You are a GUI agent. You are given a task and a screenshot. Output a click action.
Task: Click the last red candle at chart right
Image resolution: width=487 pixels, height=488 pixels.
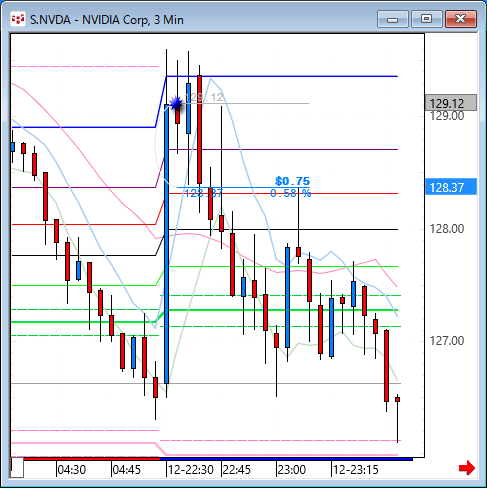[x=397, y=399]
